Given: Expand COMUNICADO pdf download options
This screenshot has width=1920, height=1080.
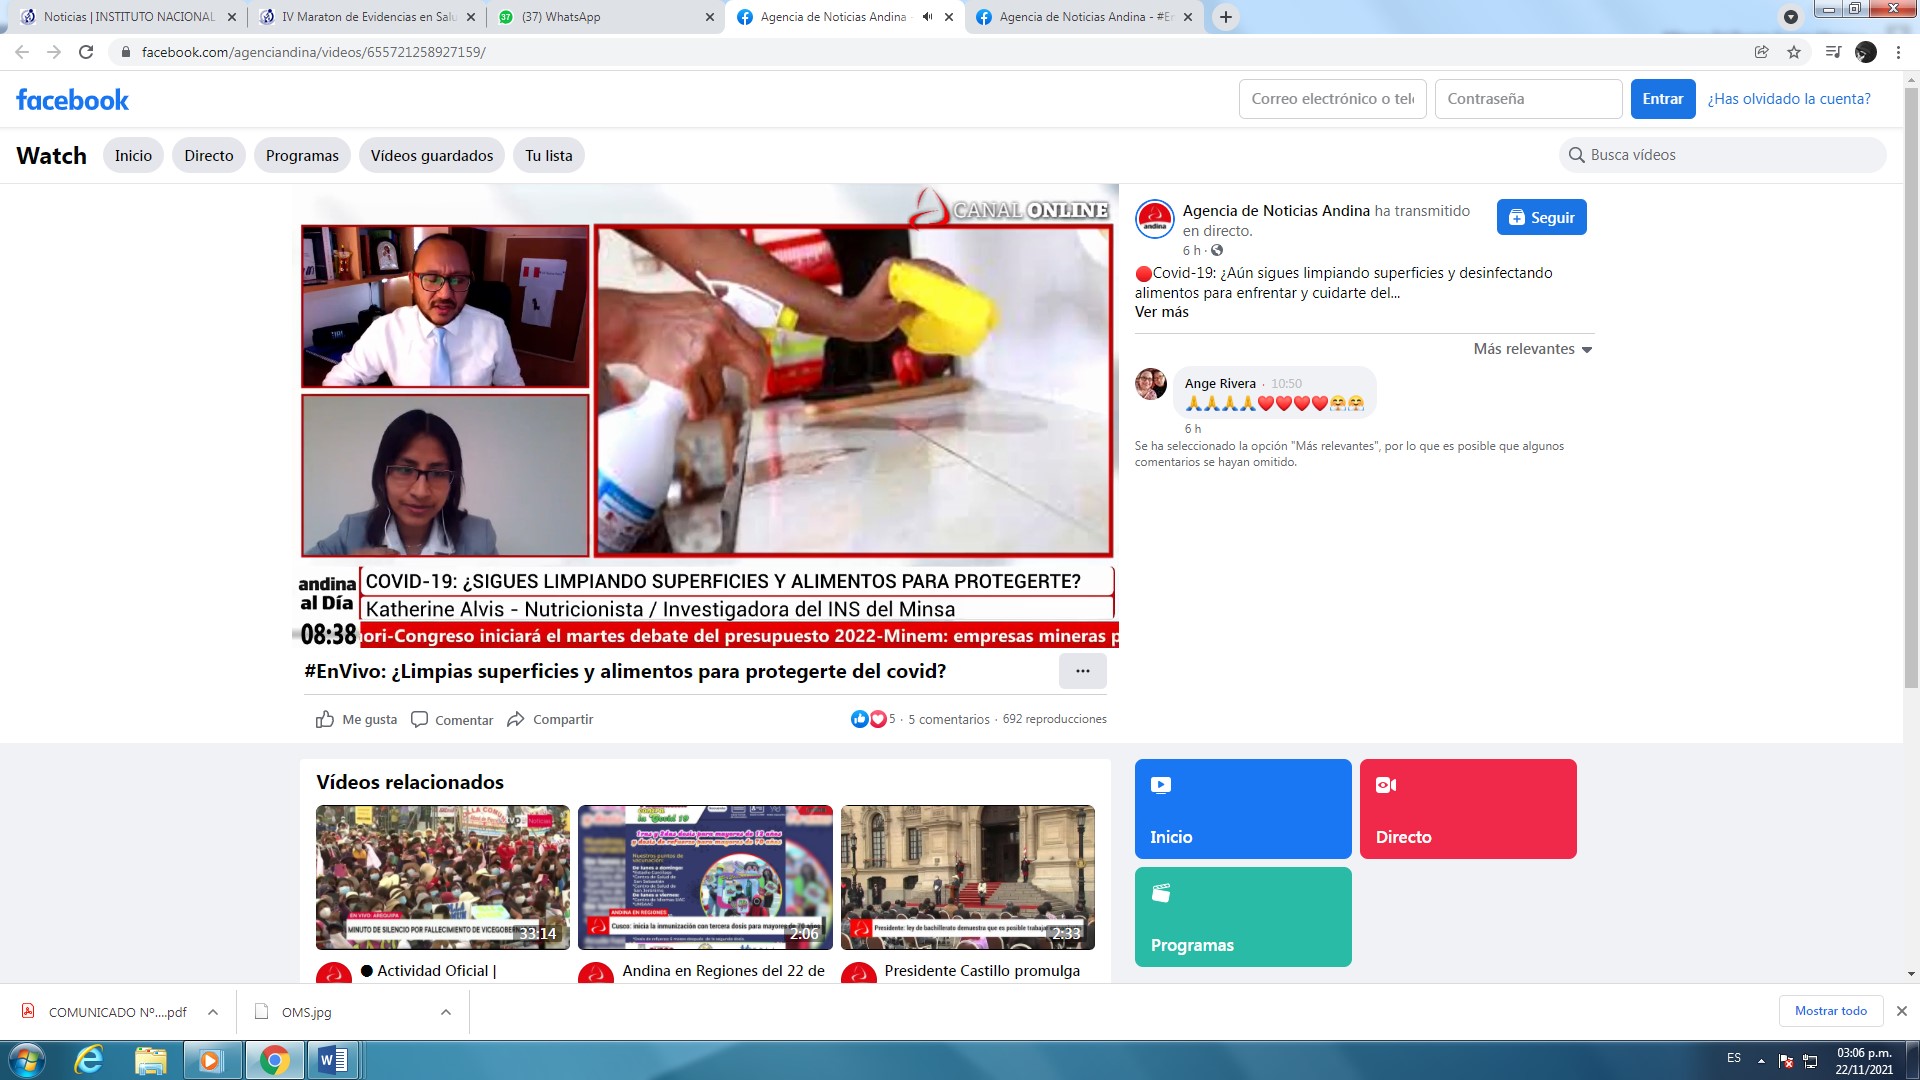Looking at the screenshot, I should pyautogui.click(x=213, y=1012).
